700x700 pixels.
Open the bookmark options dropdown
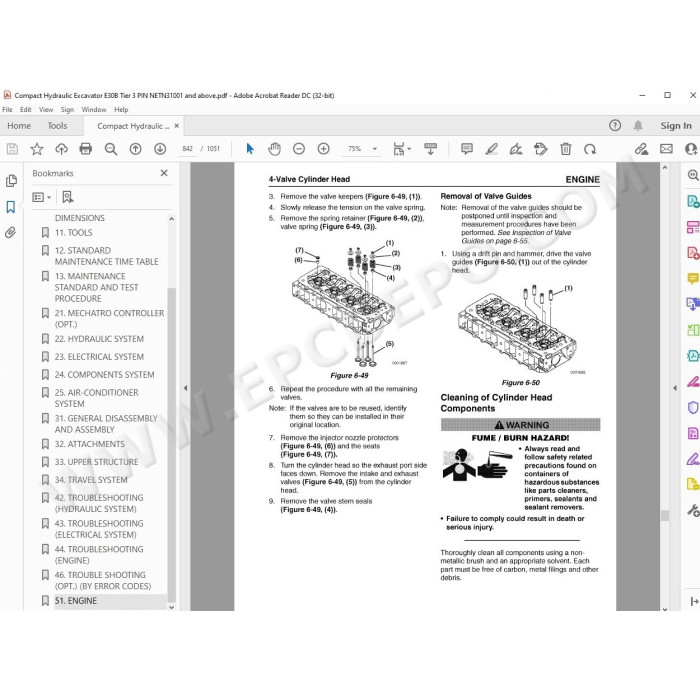(x=42, y=197)
